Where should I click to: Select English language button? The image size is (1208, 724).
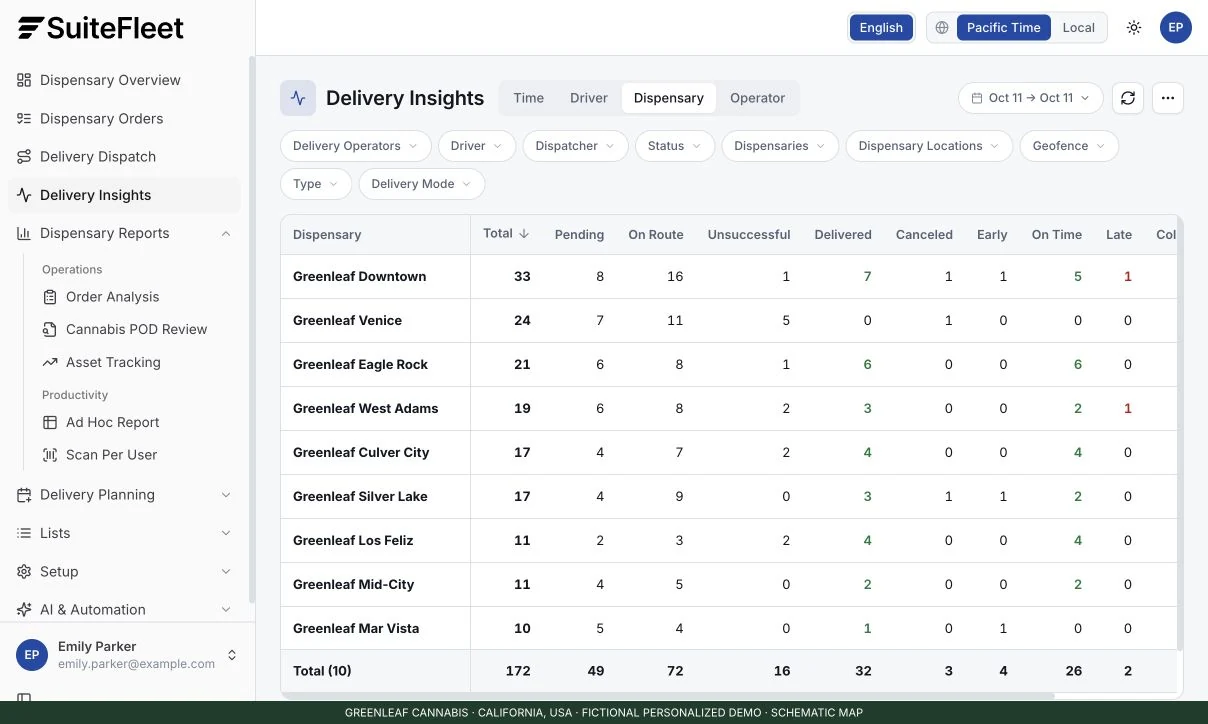pos(881,28)
